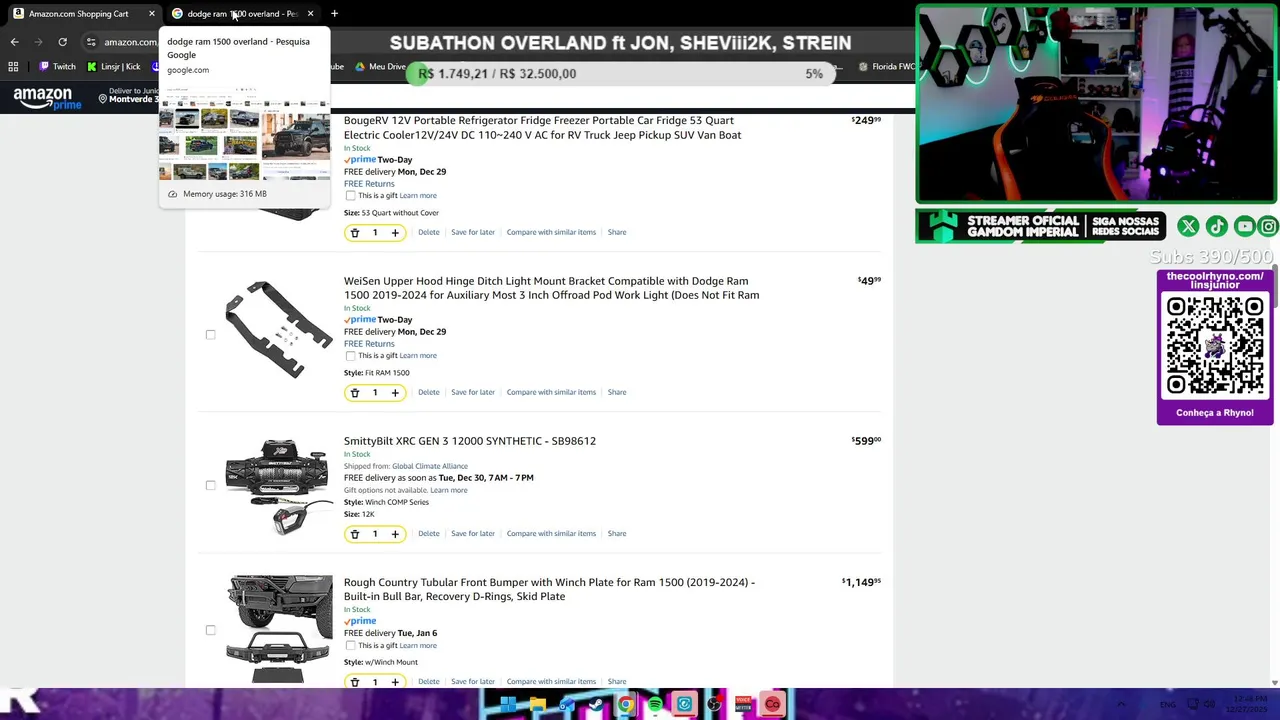Screen dimensions: 1280x720
Task: Compare SmittyBilt winch with similar items
Action: [x=551, y=533]
